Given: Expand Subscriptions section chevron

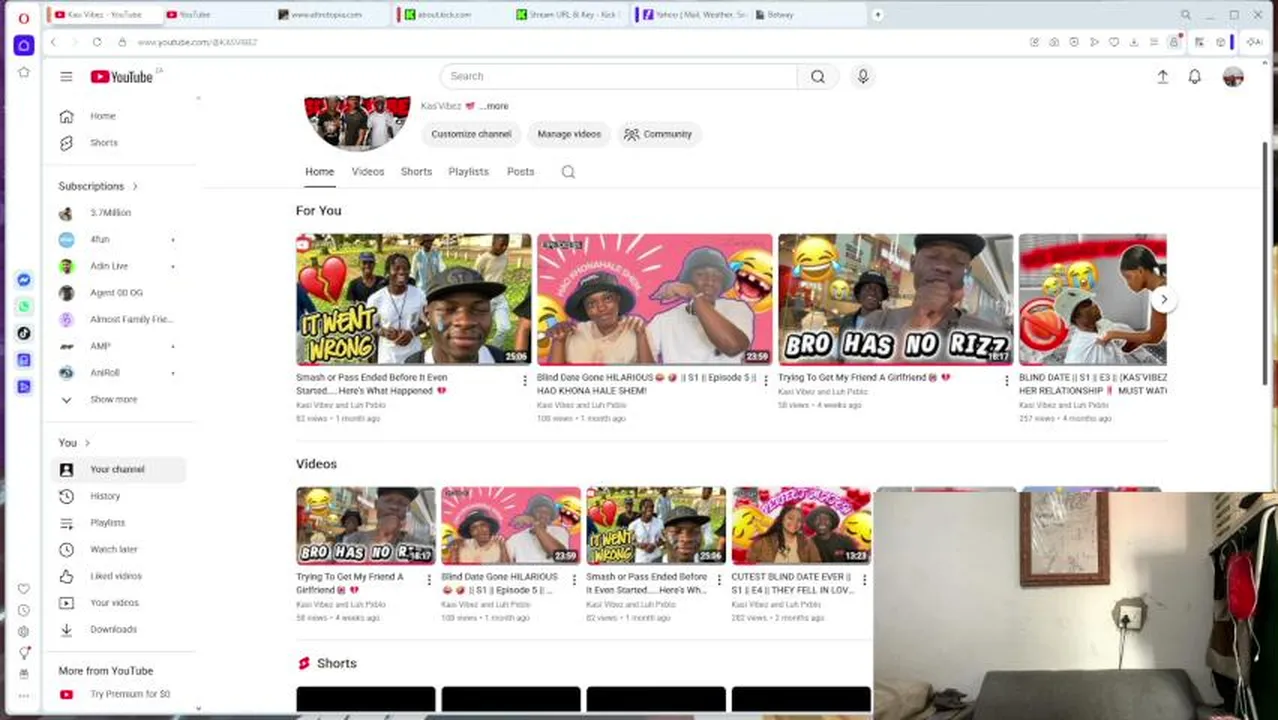Looking at the screenshot, I should click(135, 186).
